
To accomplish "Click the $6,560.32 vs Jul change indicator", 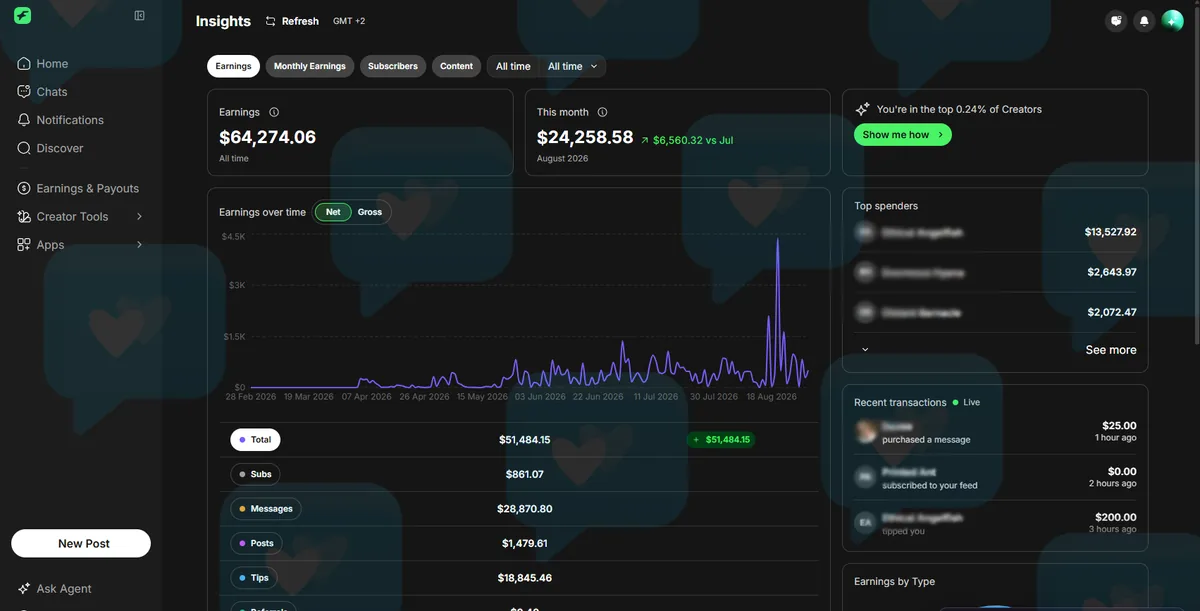I will tap(687, 140).
